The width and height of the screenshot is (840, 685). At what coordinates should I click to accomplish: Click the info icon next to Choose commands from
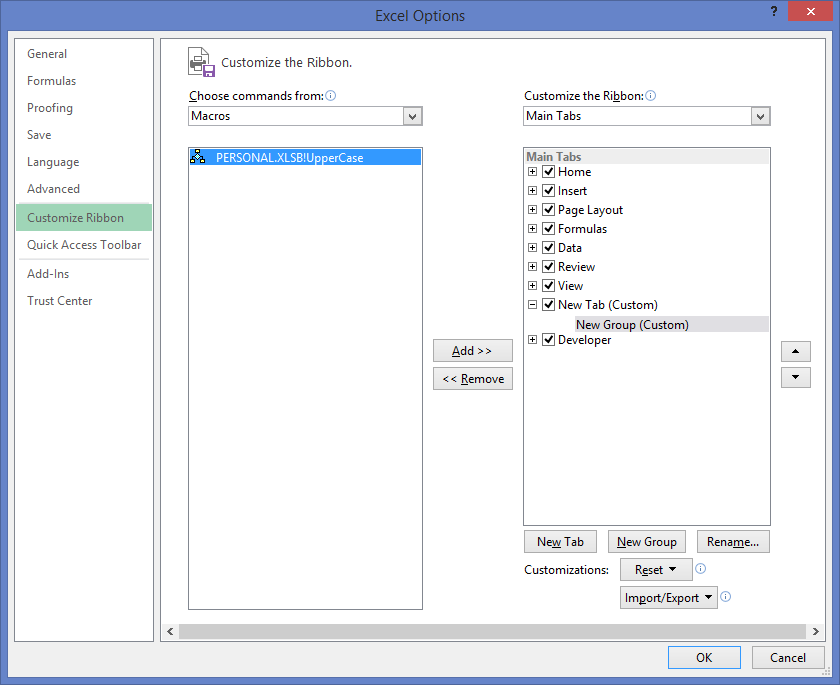click(x=331, y=95)
